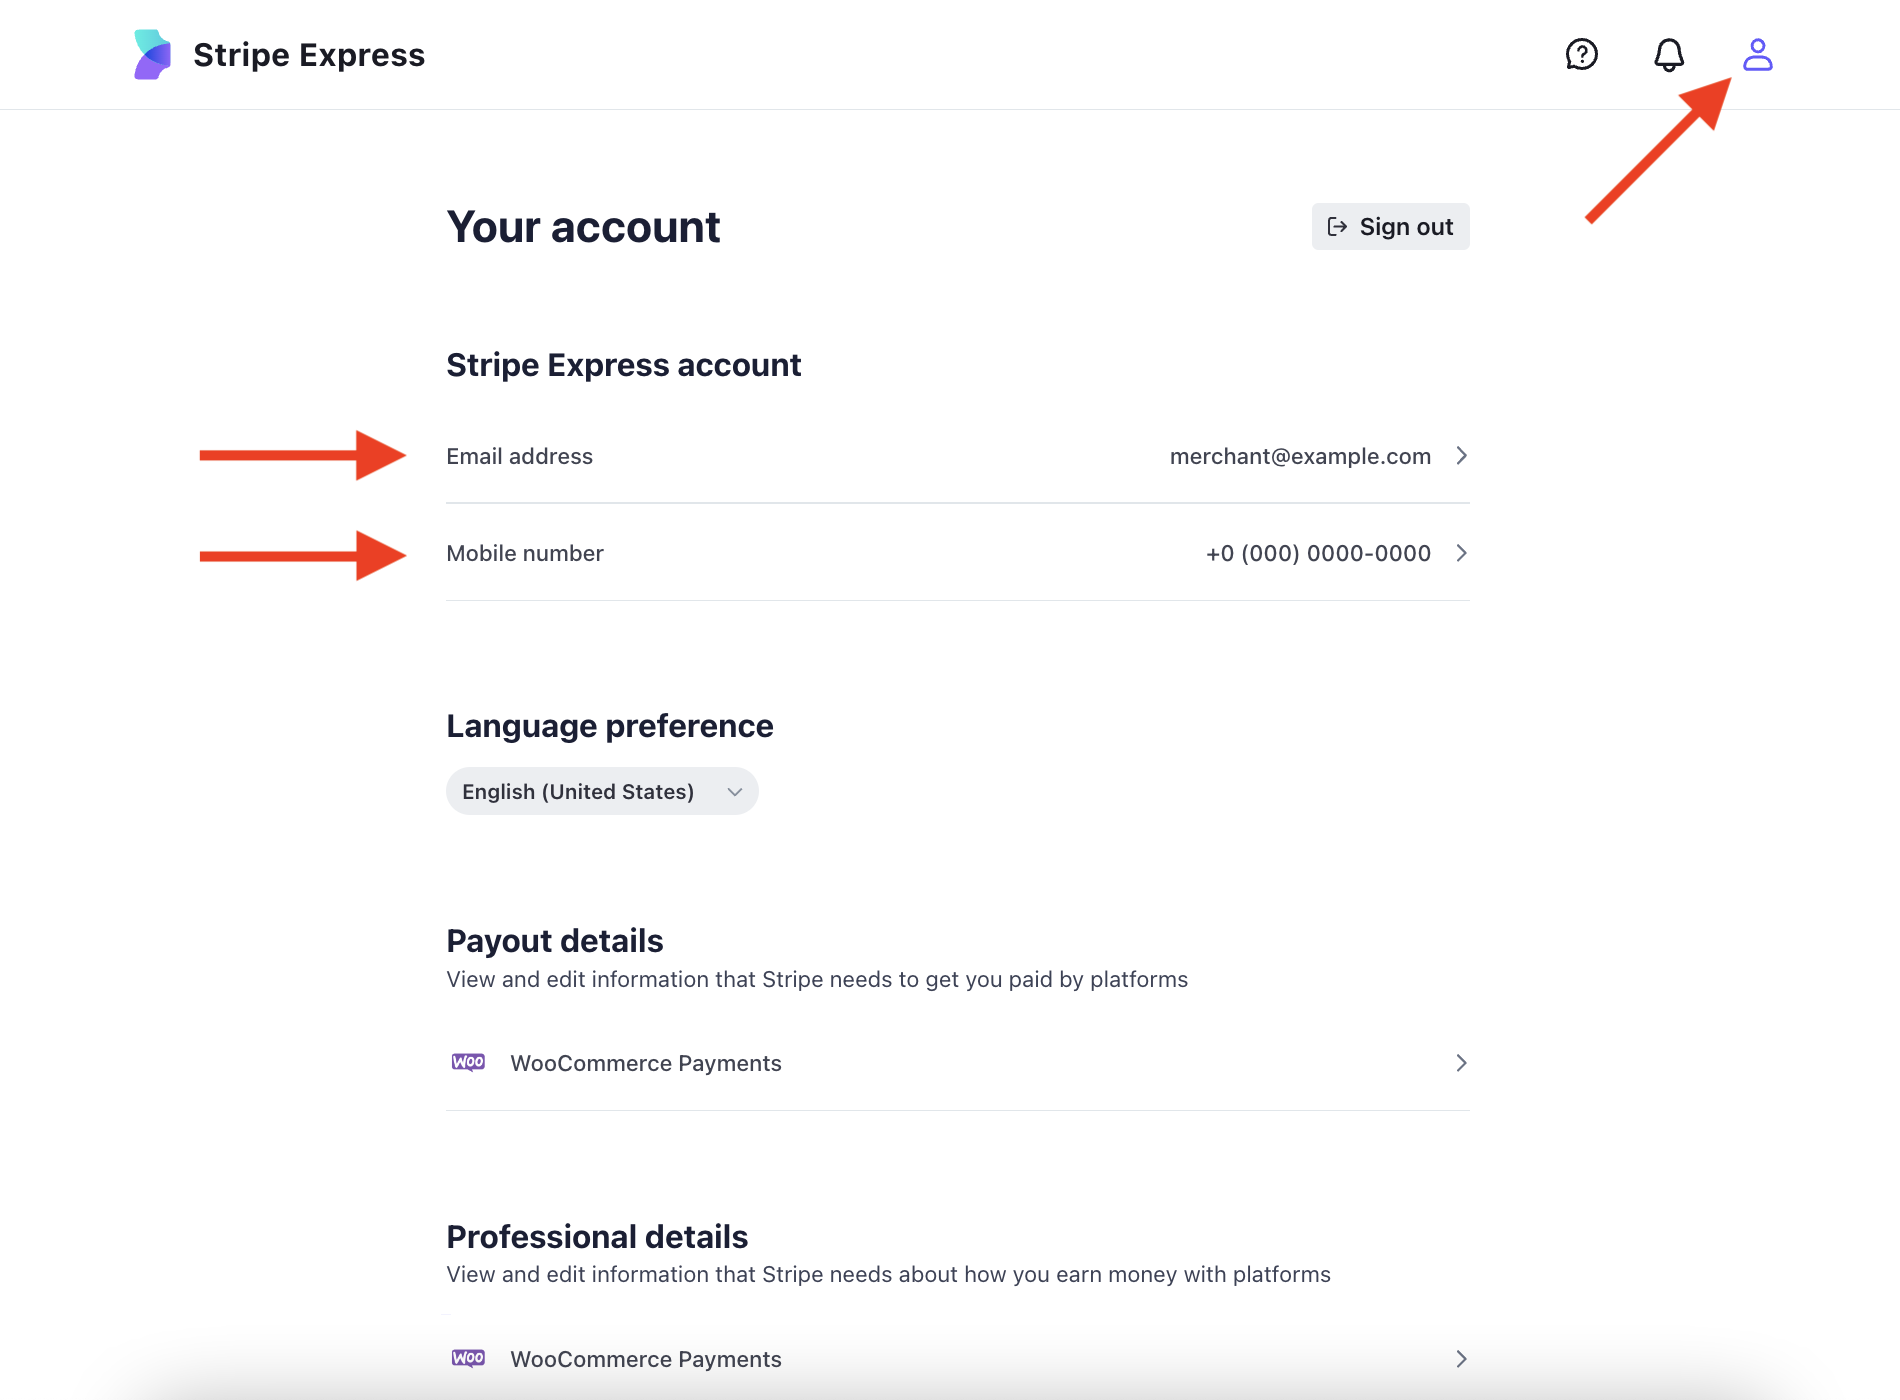Click Woo logo under Professional details
Screen dimensions: 1900x1400
pos(468,1358)
